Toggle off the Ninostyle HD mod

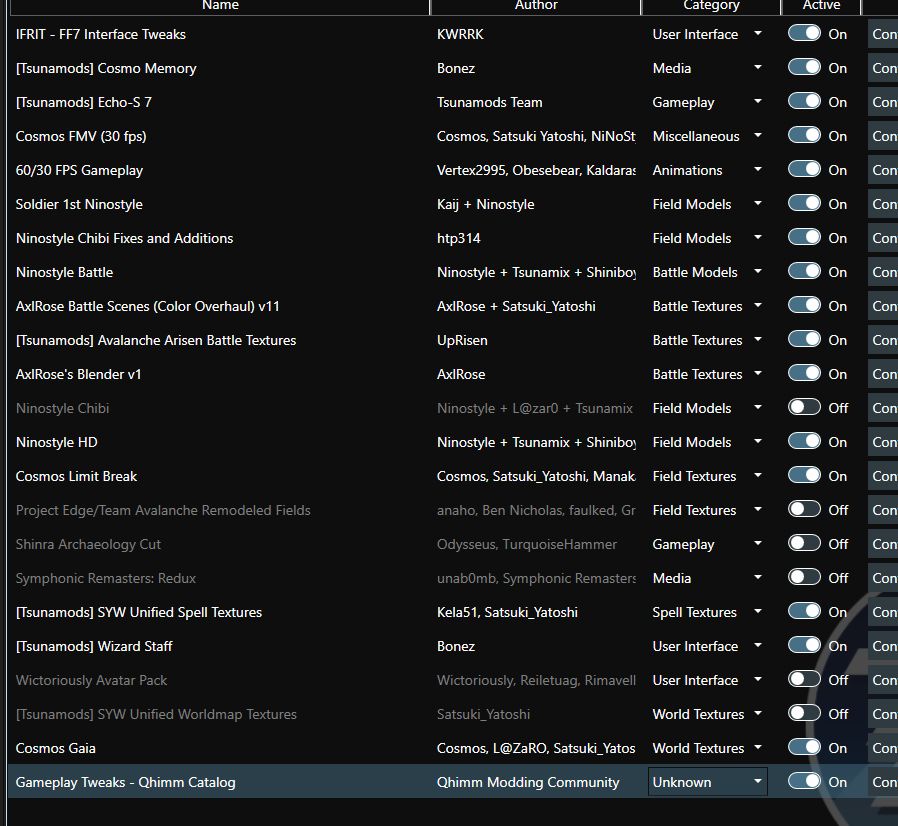804,441
